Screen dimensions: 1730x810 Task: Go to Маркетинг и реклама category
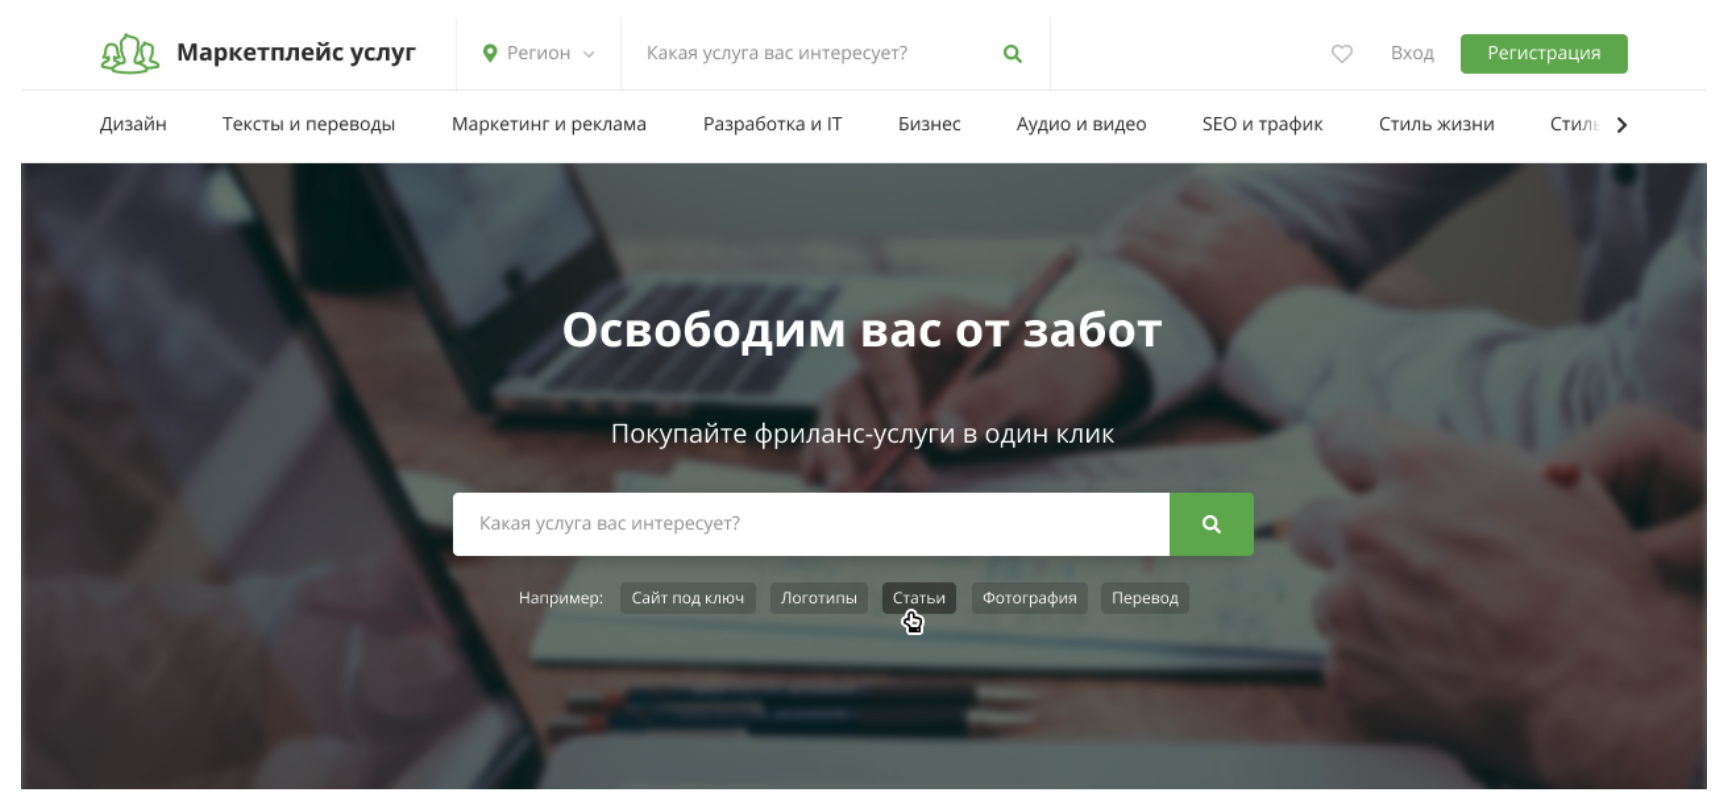548,124
